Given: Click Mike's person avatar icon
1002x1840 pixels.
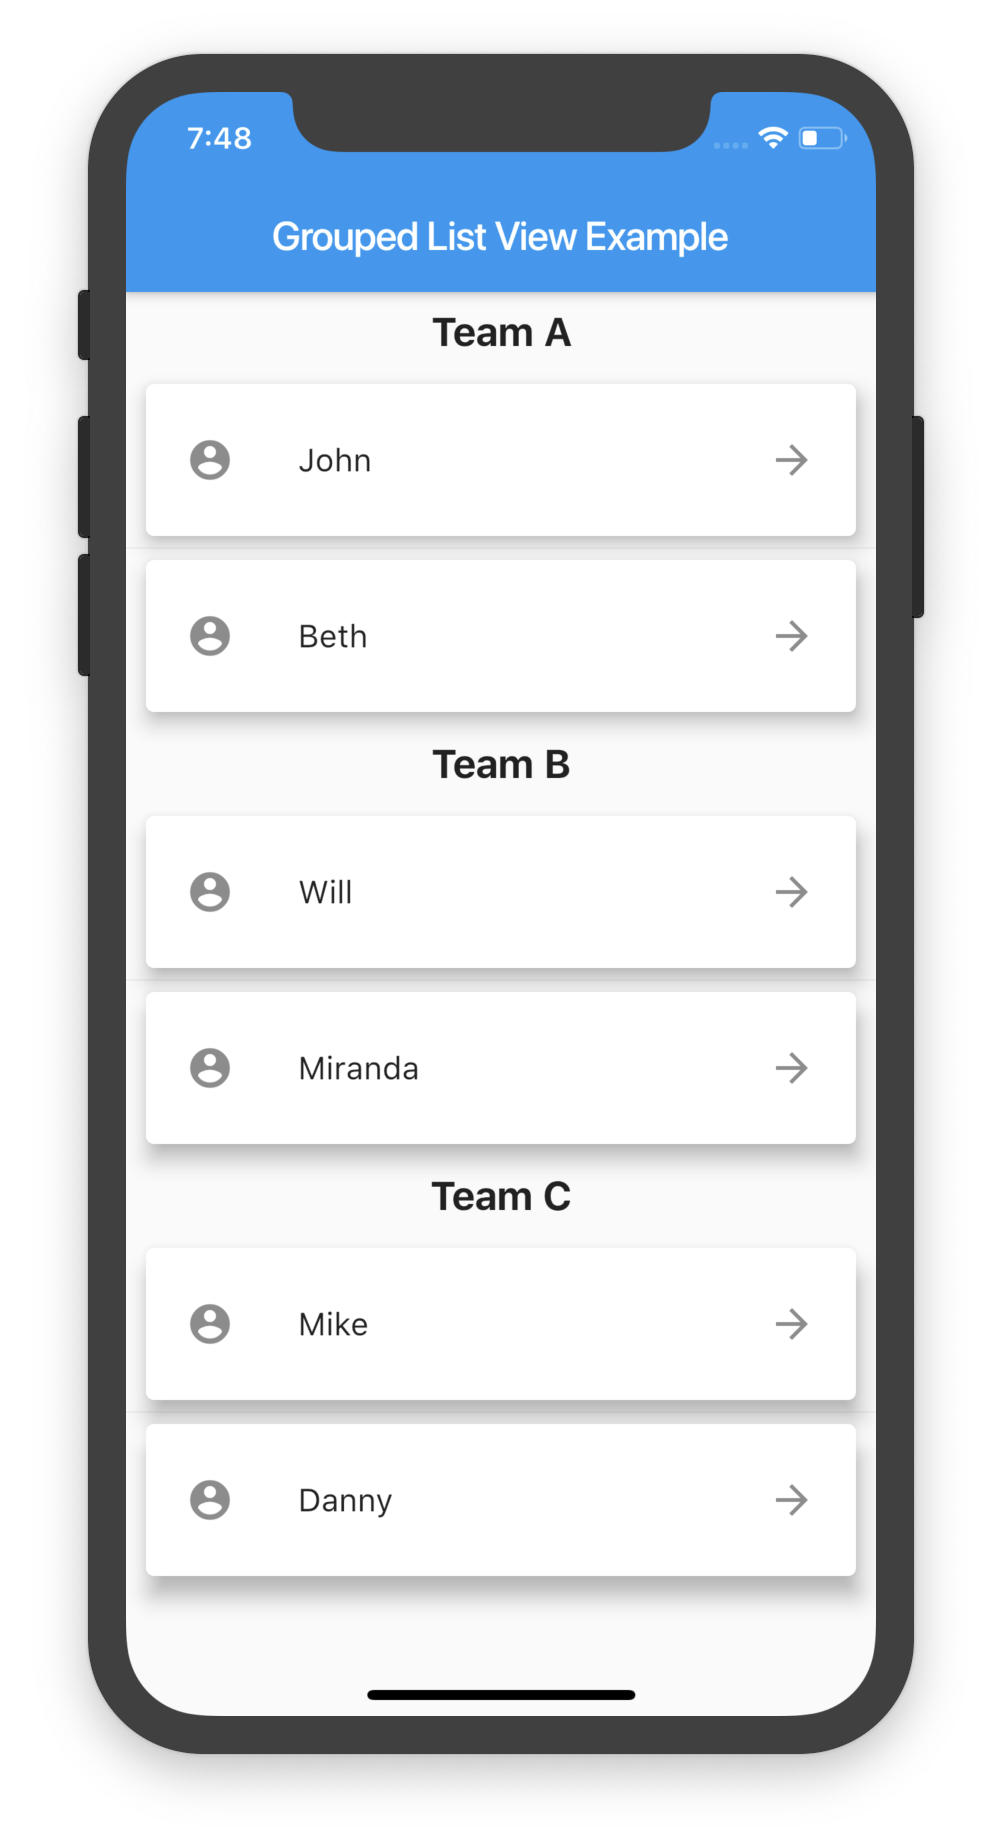Looking at the screenshot, I should 209,1324.
